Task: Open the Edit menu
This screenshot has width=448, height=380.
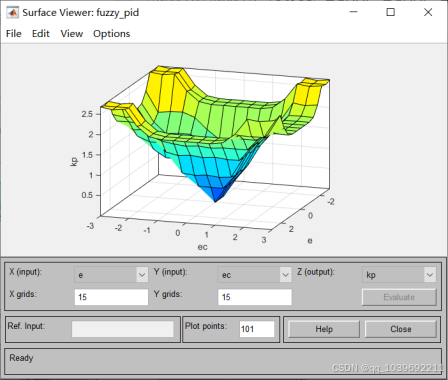Action: coord(41,34)
